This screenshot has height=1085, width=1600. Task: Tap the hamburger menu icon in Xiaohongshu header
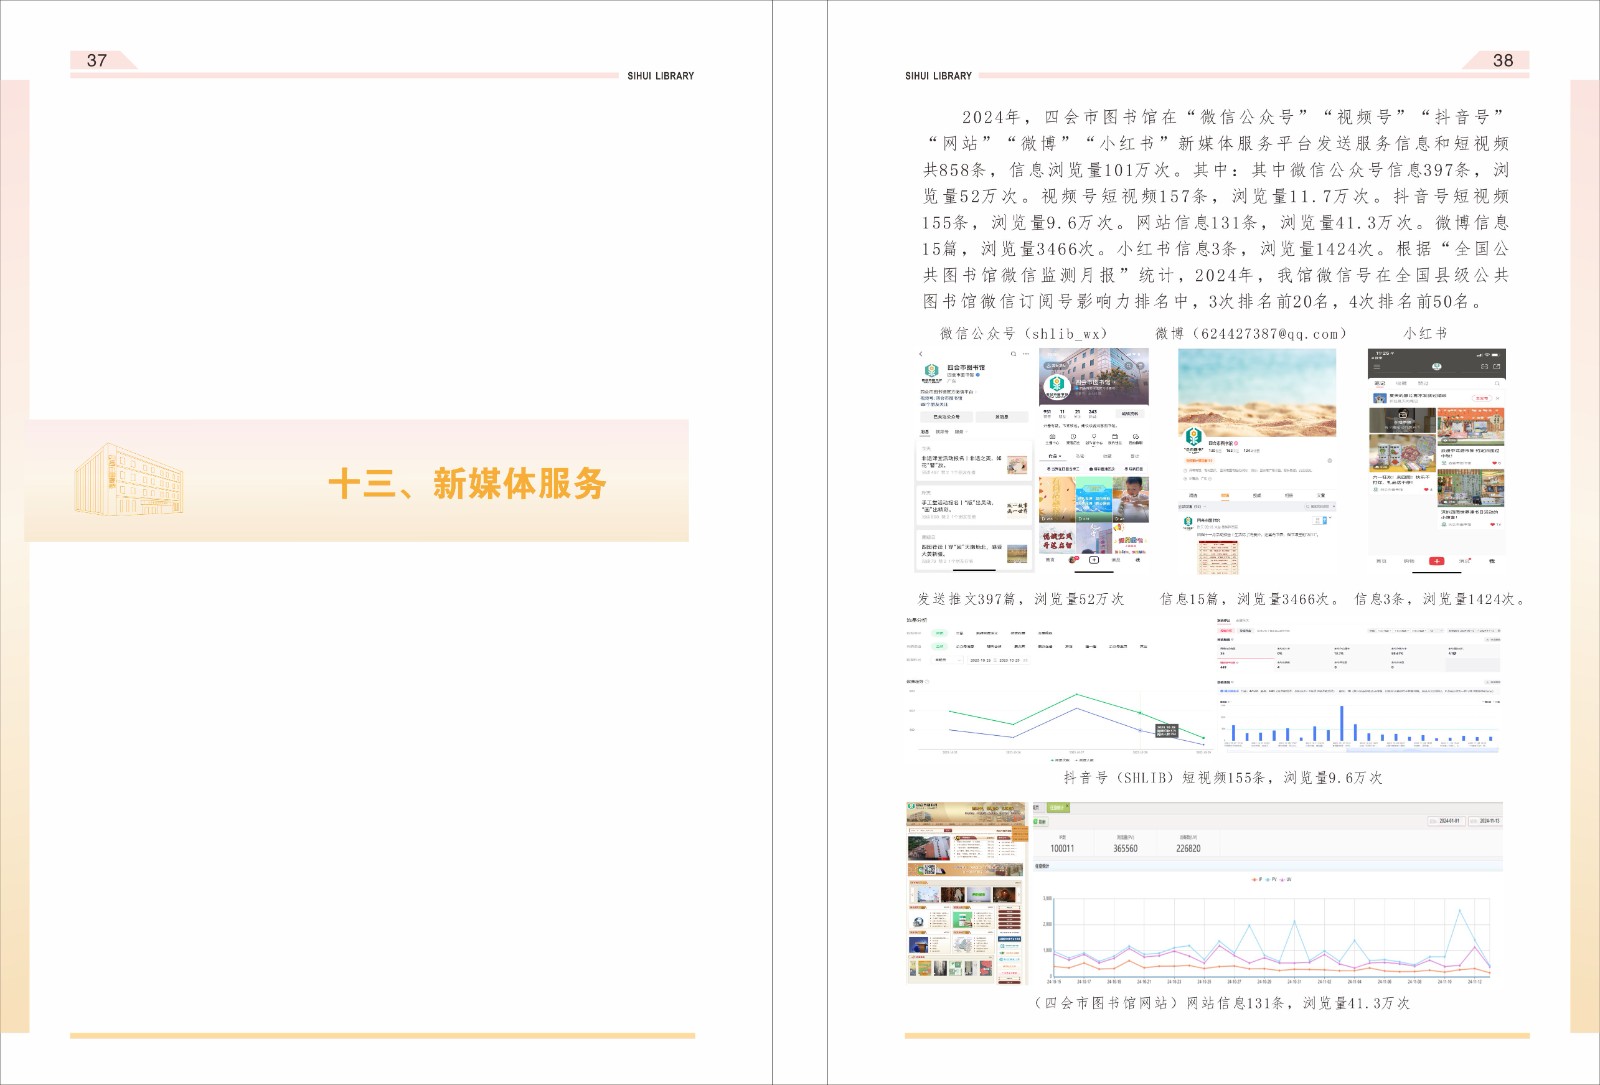point(1377,367)
